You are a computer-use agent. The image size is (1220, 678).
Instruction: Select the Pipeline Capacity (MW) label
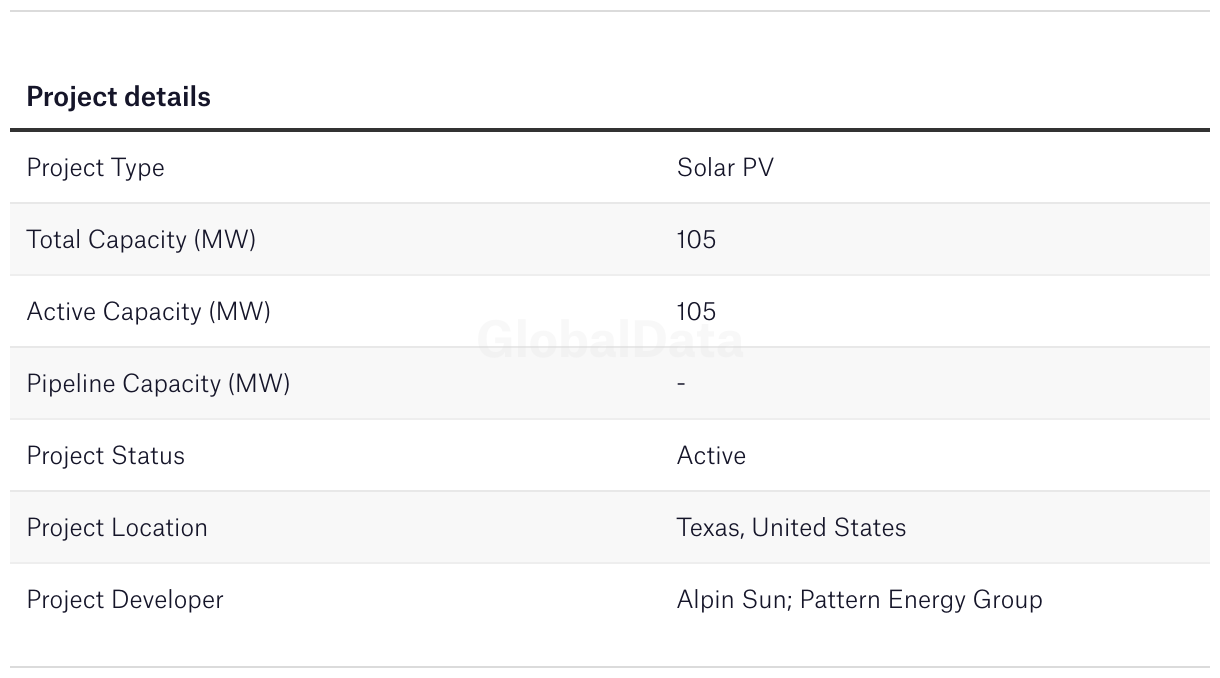158,384
